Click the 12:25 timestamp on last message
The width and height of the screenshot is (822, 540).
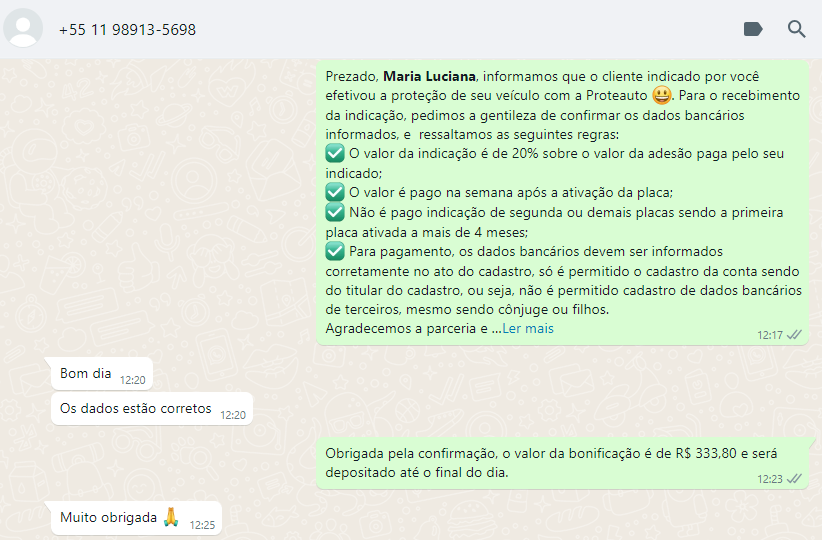tap(202, 525)
